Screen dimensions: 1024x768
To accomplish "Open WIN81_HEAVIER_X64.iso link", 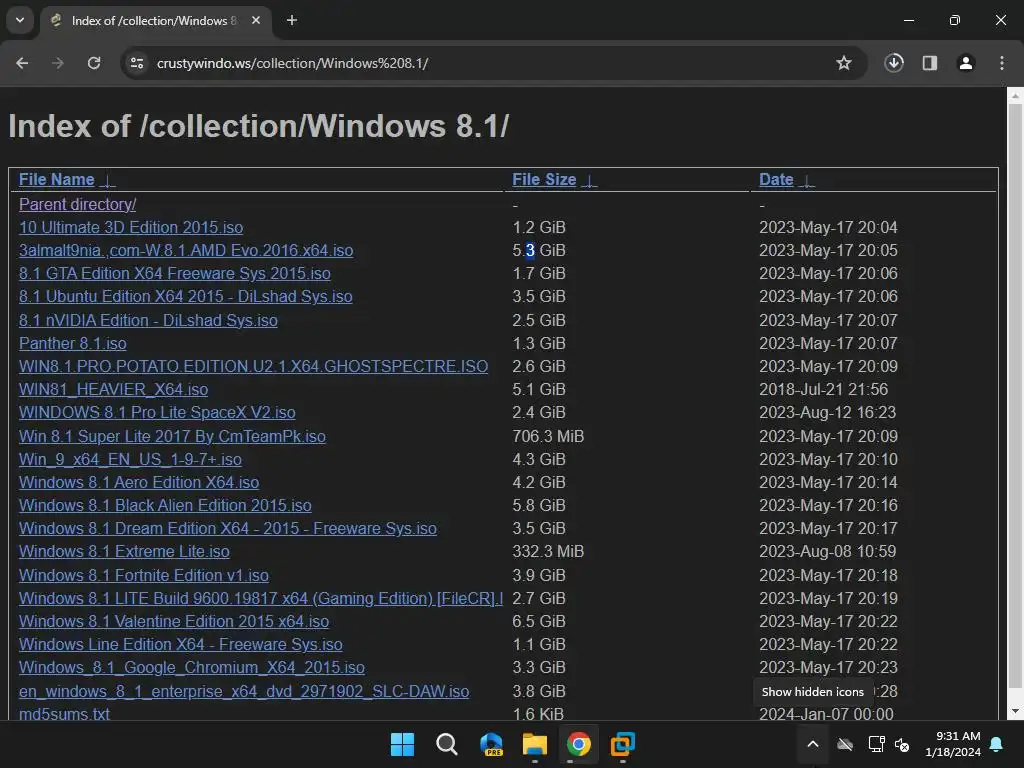I will [114, 389].
